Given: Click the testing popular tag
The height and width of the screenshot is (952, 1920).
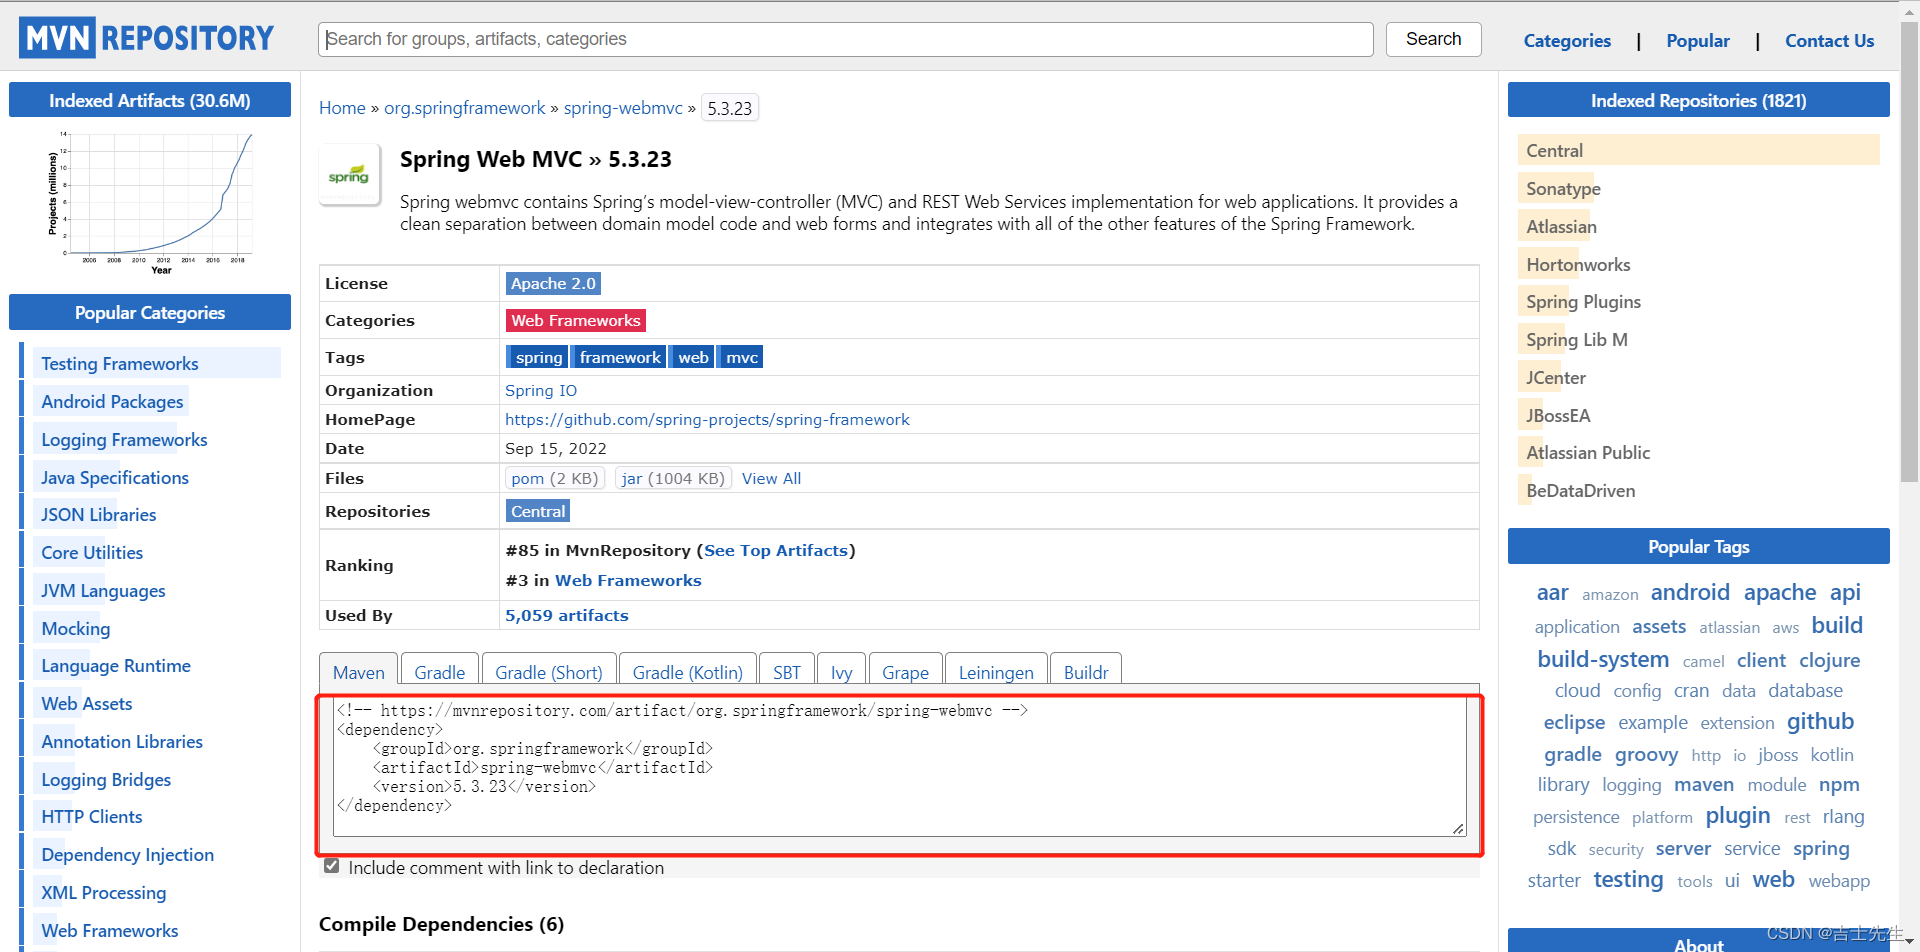Looking at the screenshot, I should 1628,880.
